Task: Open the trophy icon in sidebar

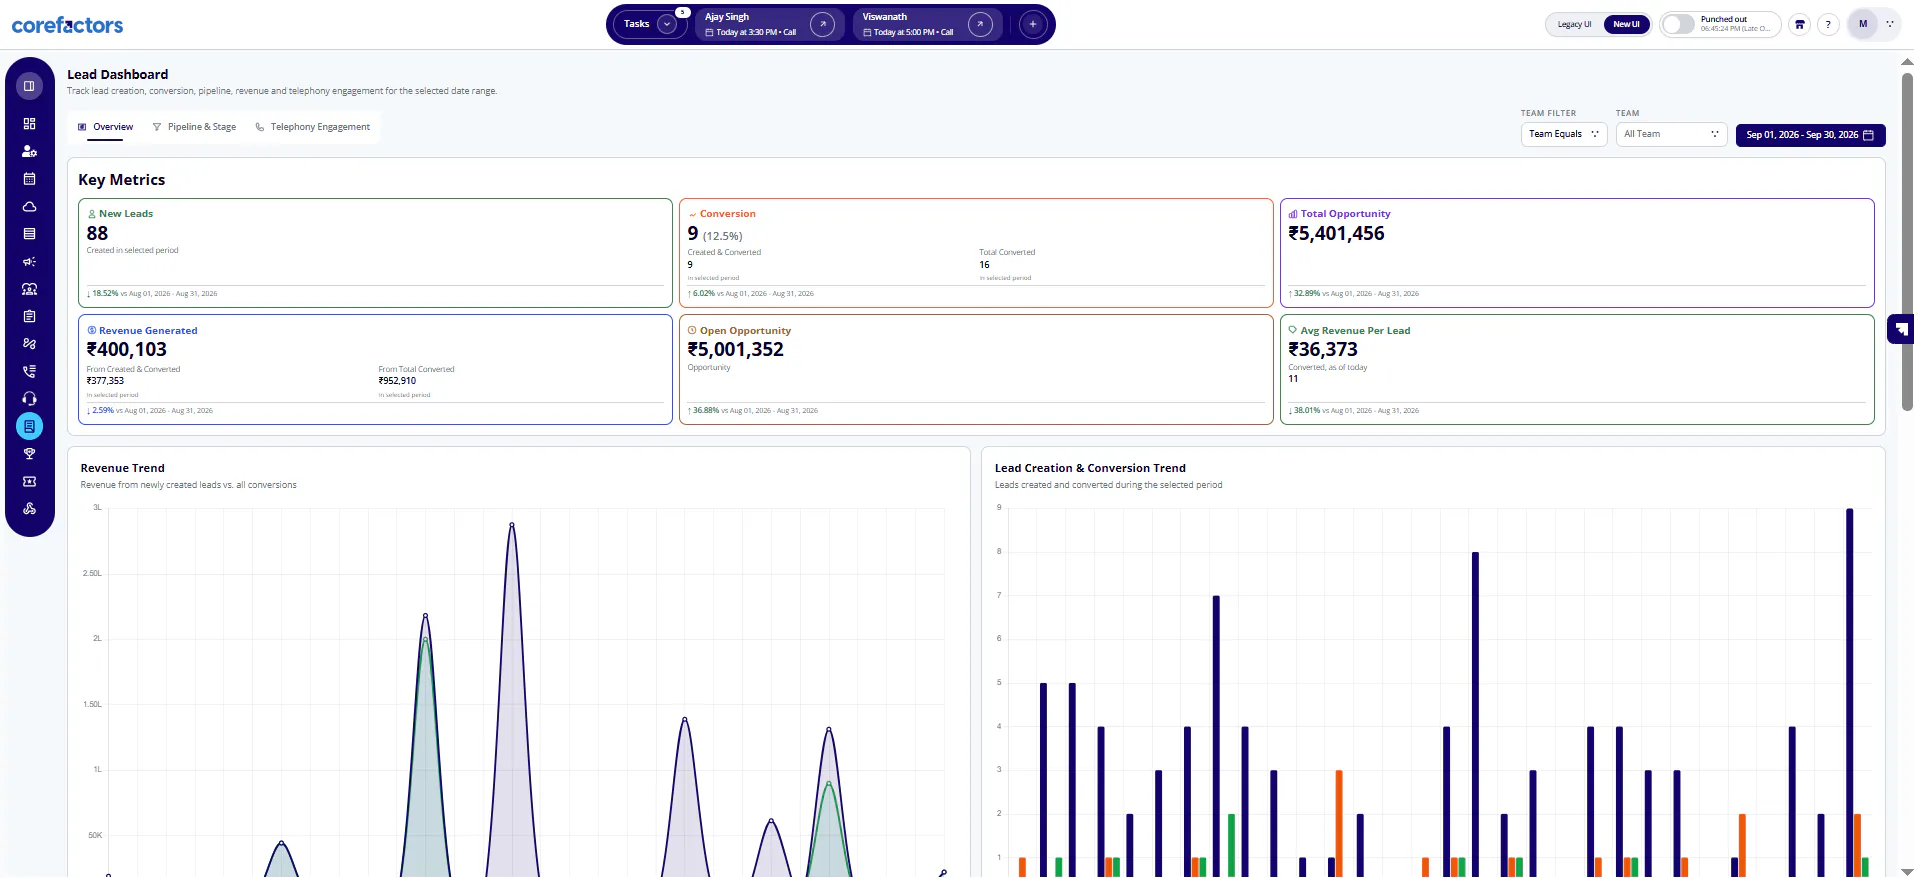Action: click(29, 454)
